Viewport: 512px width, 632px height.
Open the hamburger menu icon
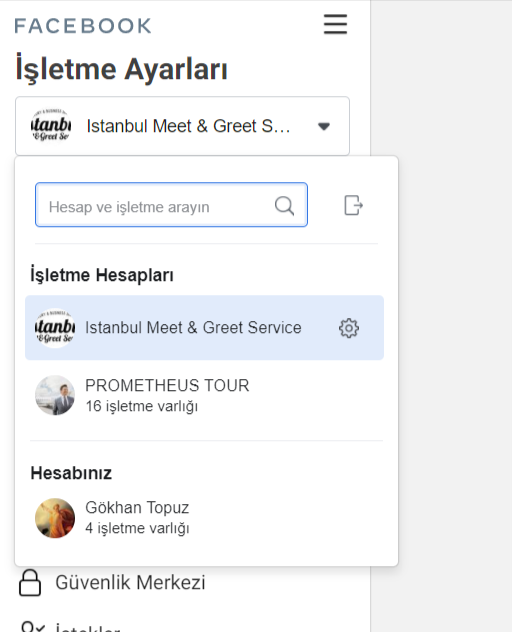tap(335, 25)
